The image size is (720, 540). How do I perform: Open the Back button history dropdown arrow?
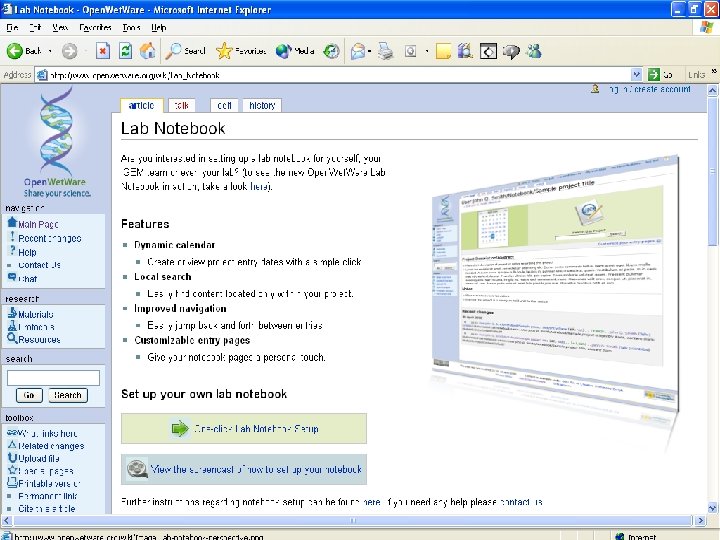(x=50, y=51)
